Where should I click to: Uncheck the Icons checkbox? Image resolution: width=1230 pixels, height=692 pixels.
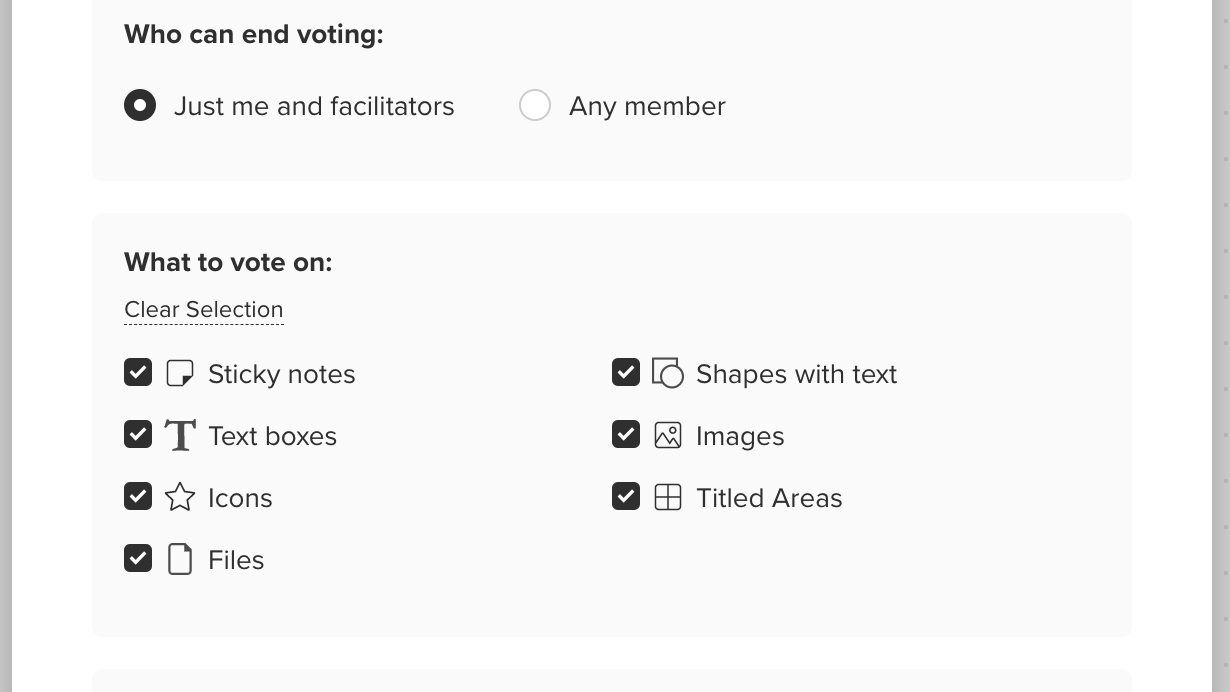138,496
